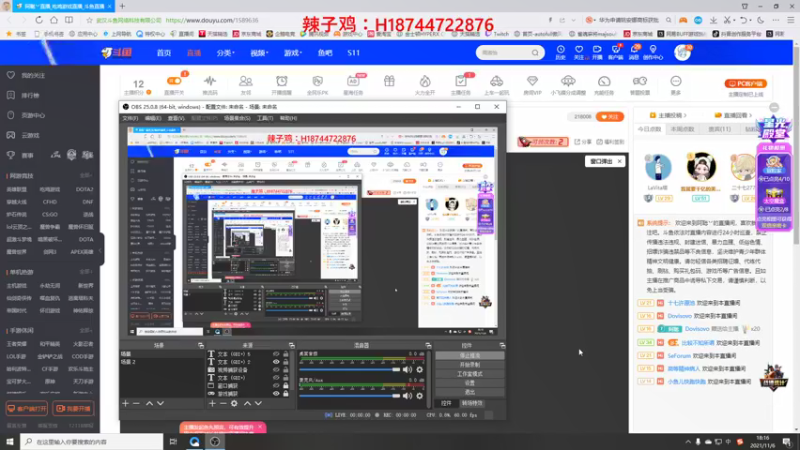Image resolution: width=800 pixels, height=450 pixels.
Task: Open source properties gear in Sources toolbar
Action: 234,404
